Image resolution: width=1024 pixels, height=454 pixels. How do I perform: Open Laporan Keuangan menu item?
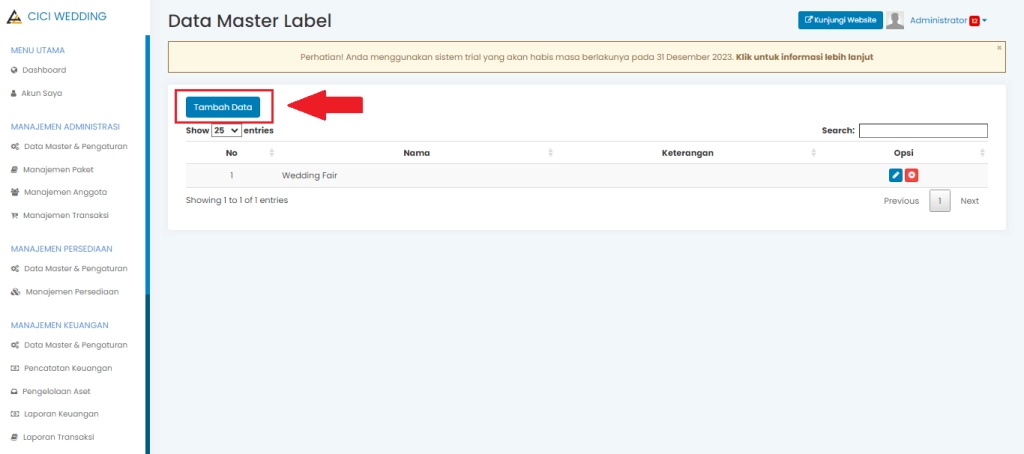pyautogui.click(x=61, y=414)
